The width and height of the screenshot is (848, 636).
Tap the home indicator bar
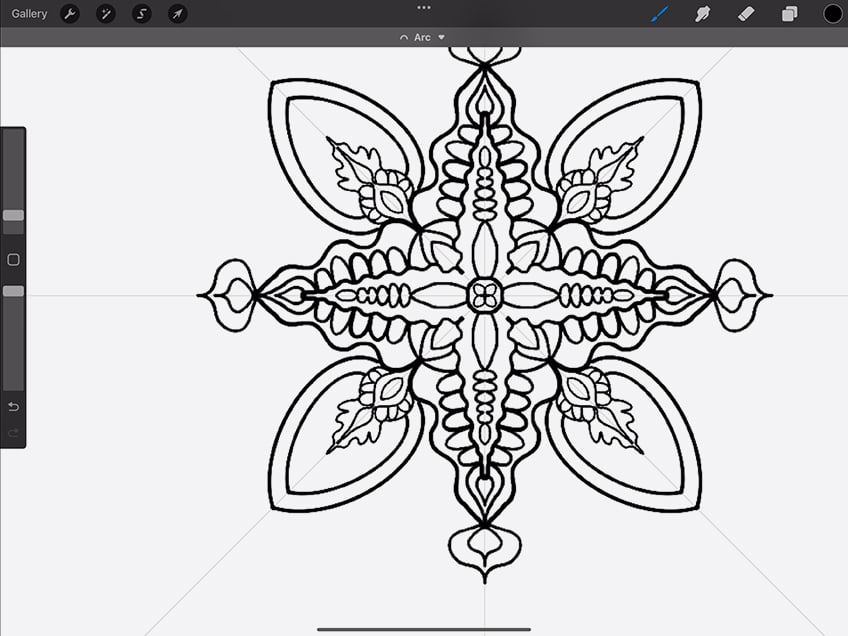[424, 629]
